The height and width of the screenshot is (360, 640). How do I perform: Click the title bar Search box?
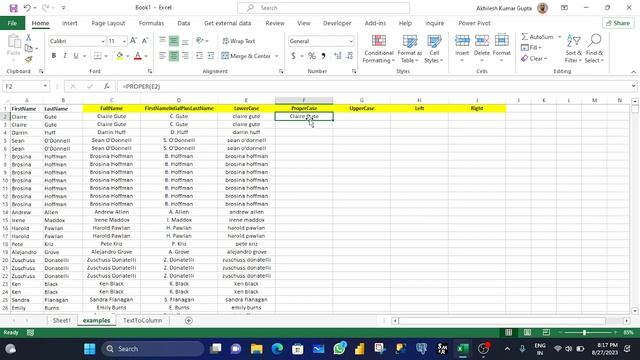point(323,8)
